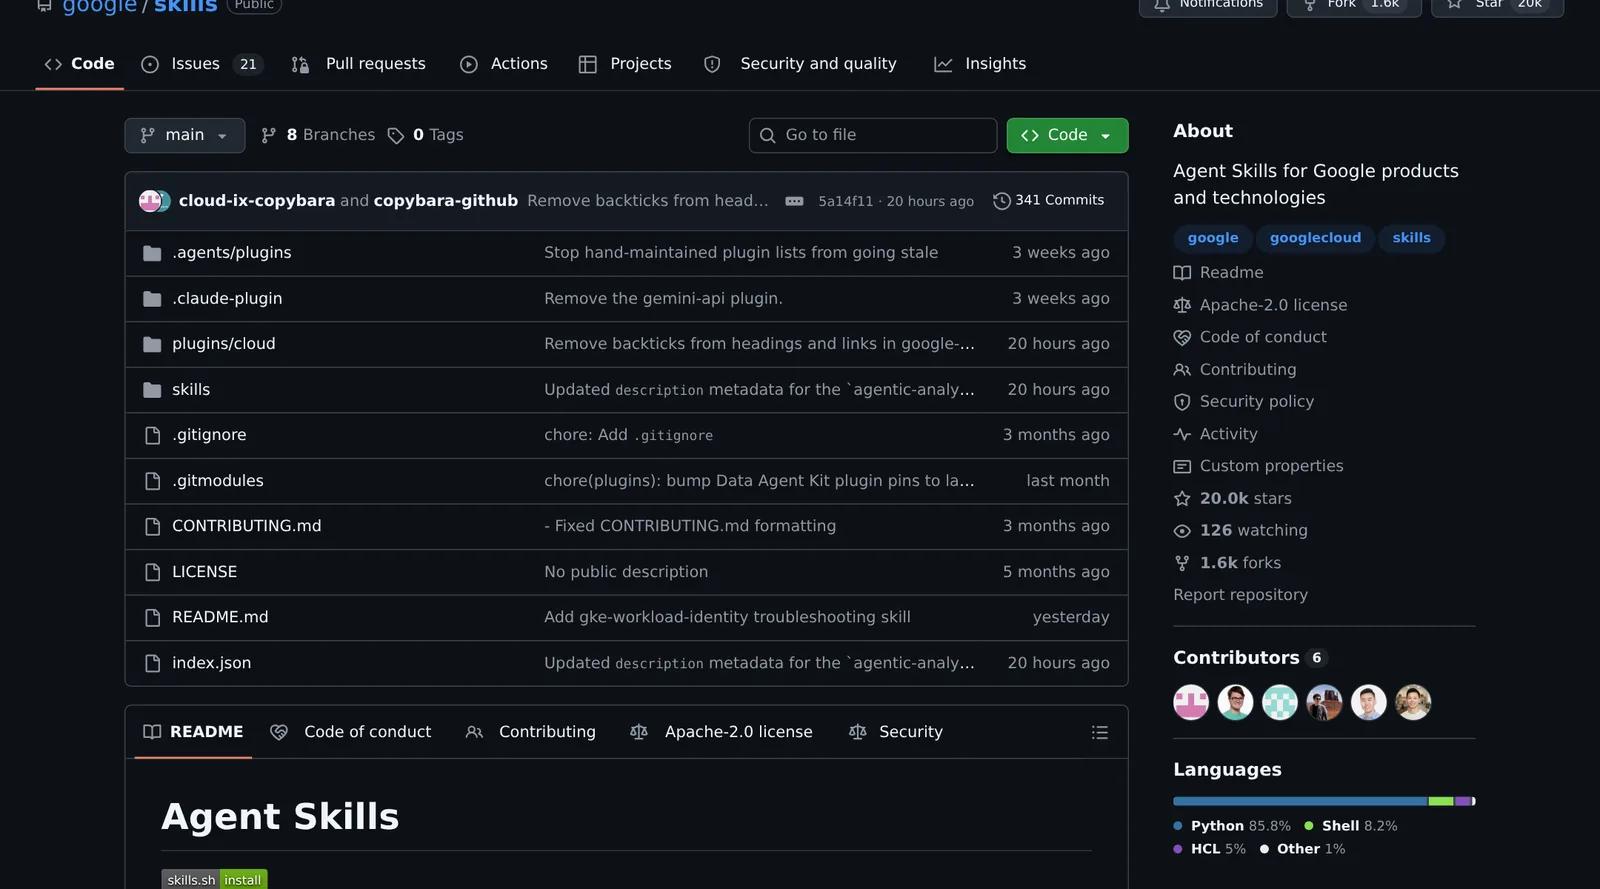The image size is (1600, 889).
Task: Open README.md file
Action: tap(220, 617)
